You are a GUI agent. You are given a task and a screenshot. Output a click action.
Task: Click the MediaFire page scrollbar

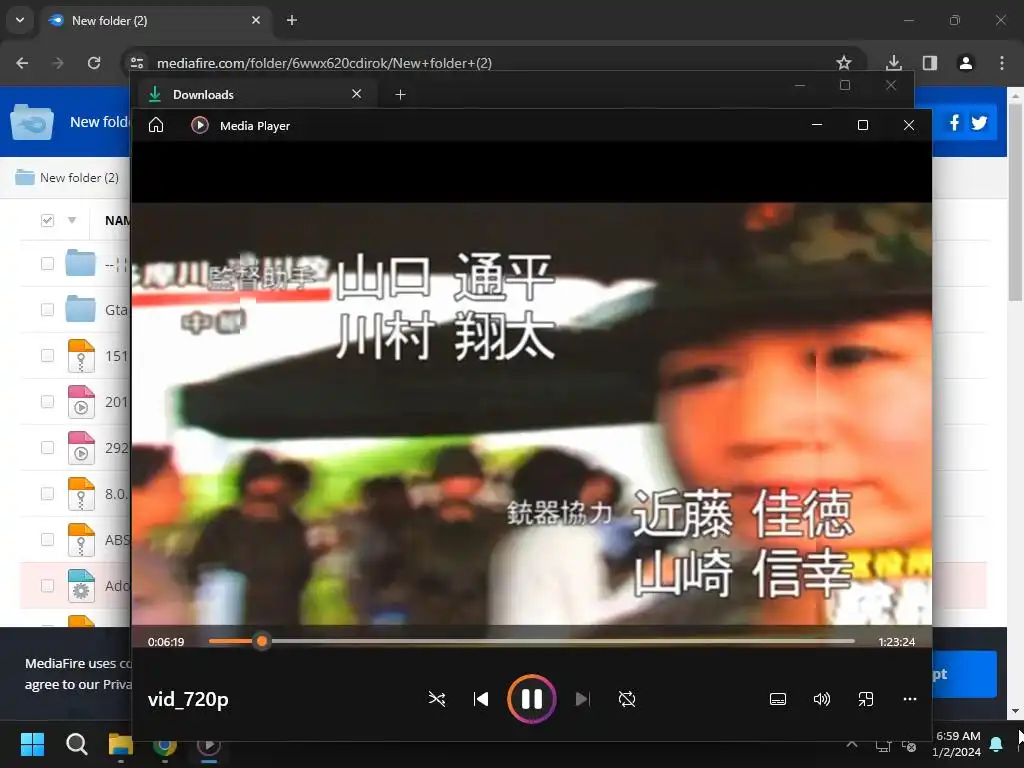click(1015, 202)
